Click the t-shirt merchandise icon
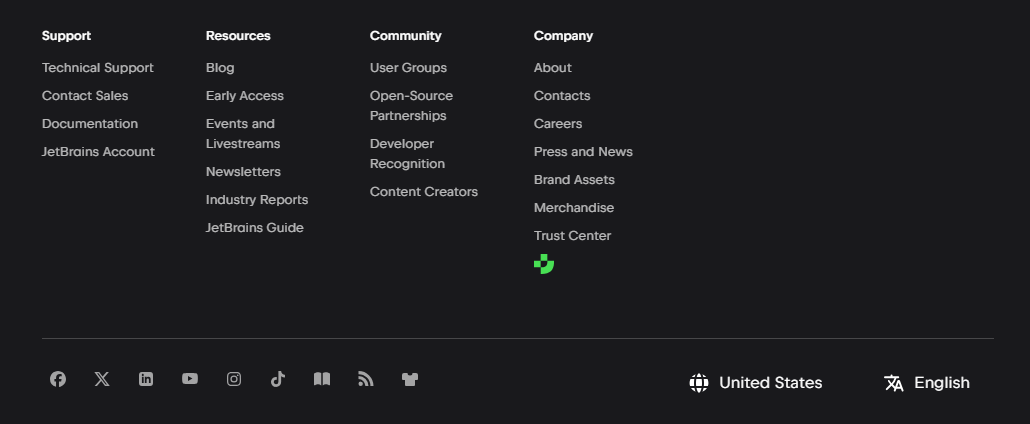Screen dimensions: 1030x424 click(410, 379)
